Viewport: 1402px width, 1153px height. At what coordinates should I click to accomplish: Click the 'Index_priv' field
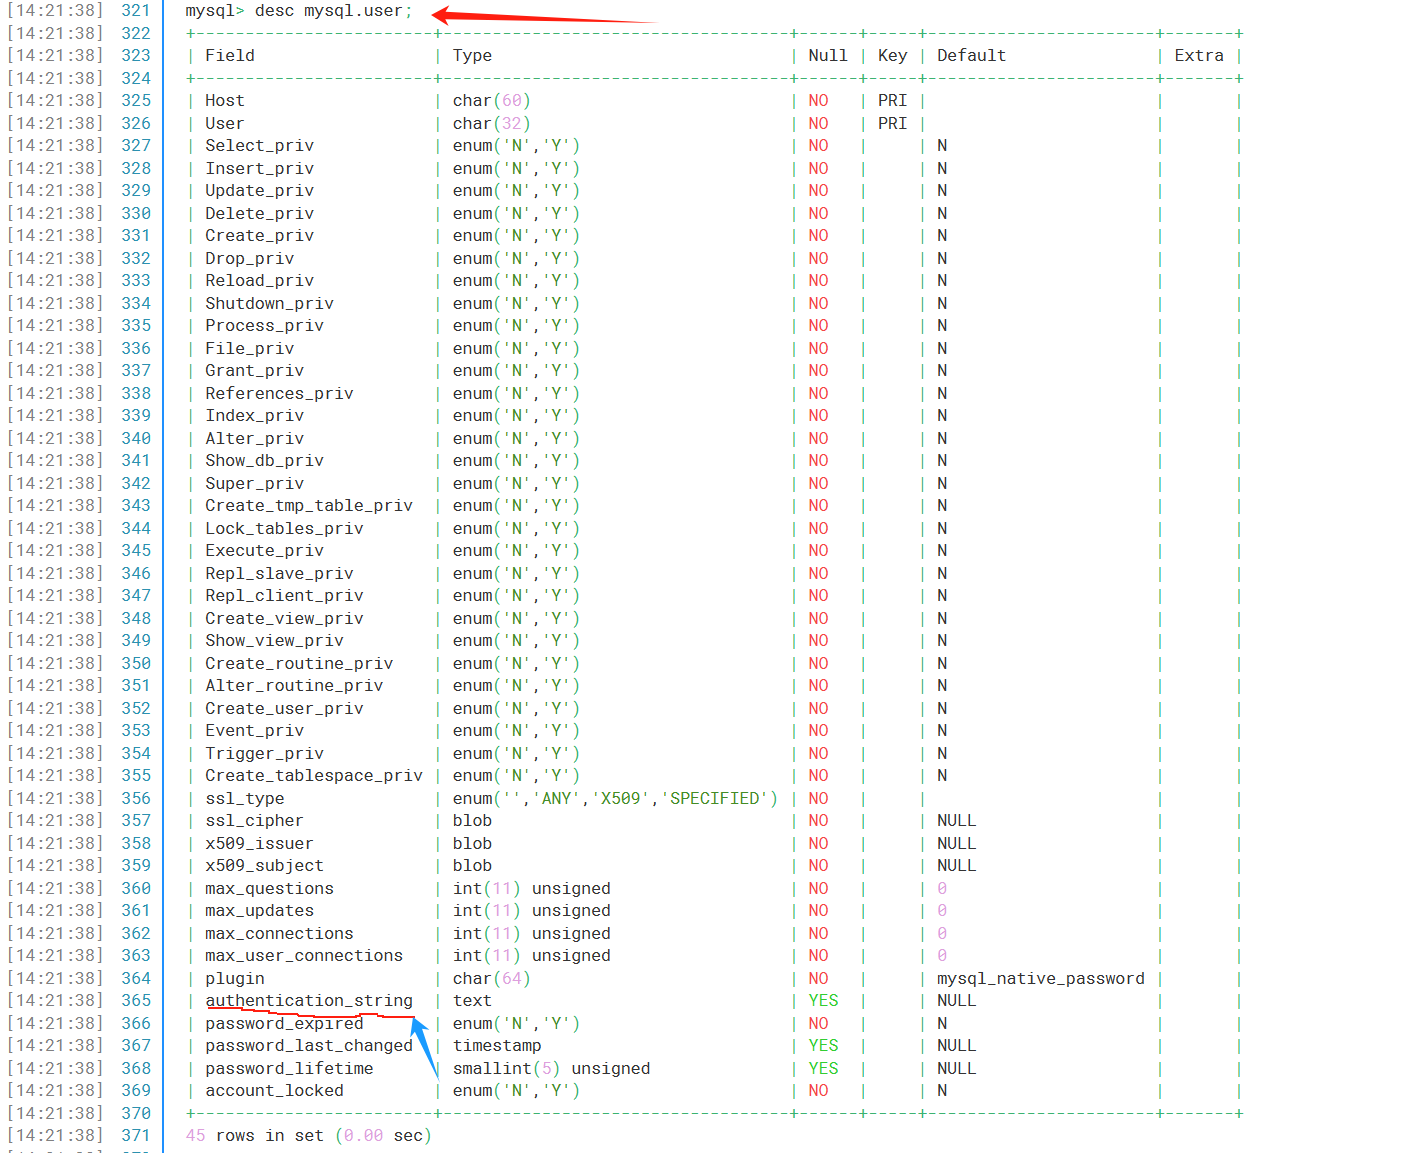[x=255, y=416]
